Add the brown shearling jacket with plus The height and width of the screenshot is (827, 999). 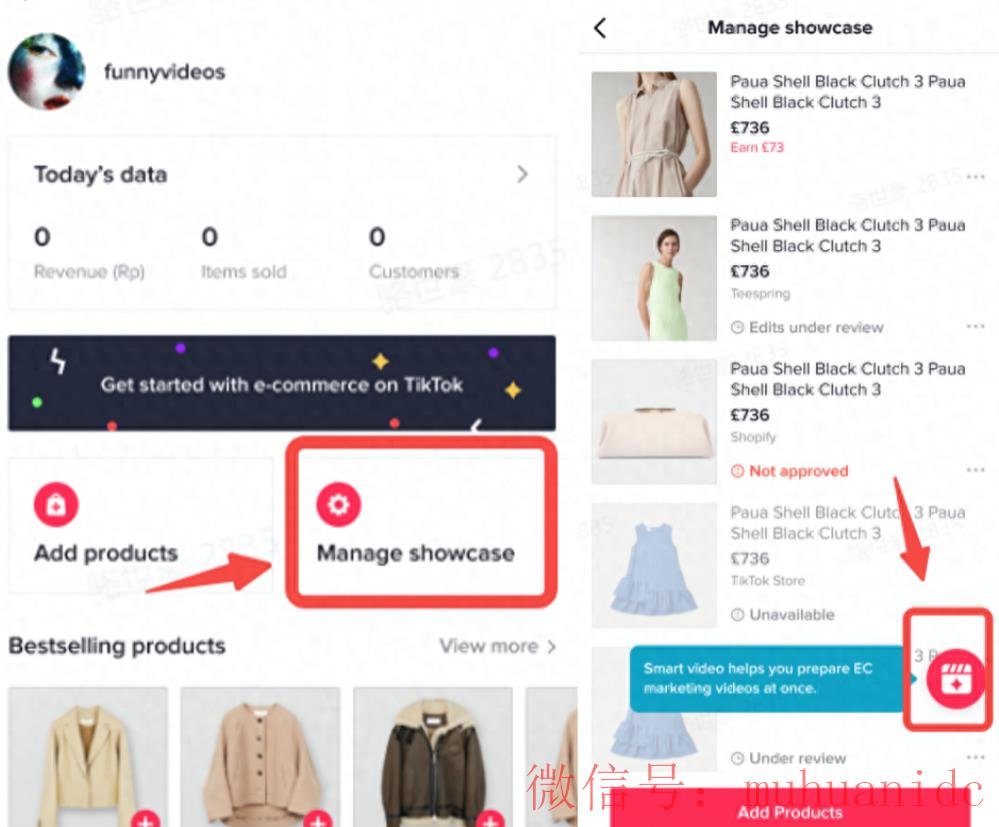[x=490, y=819]
